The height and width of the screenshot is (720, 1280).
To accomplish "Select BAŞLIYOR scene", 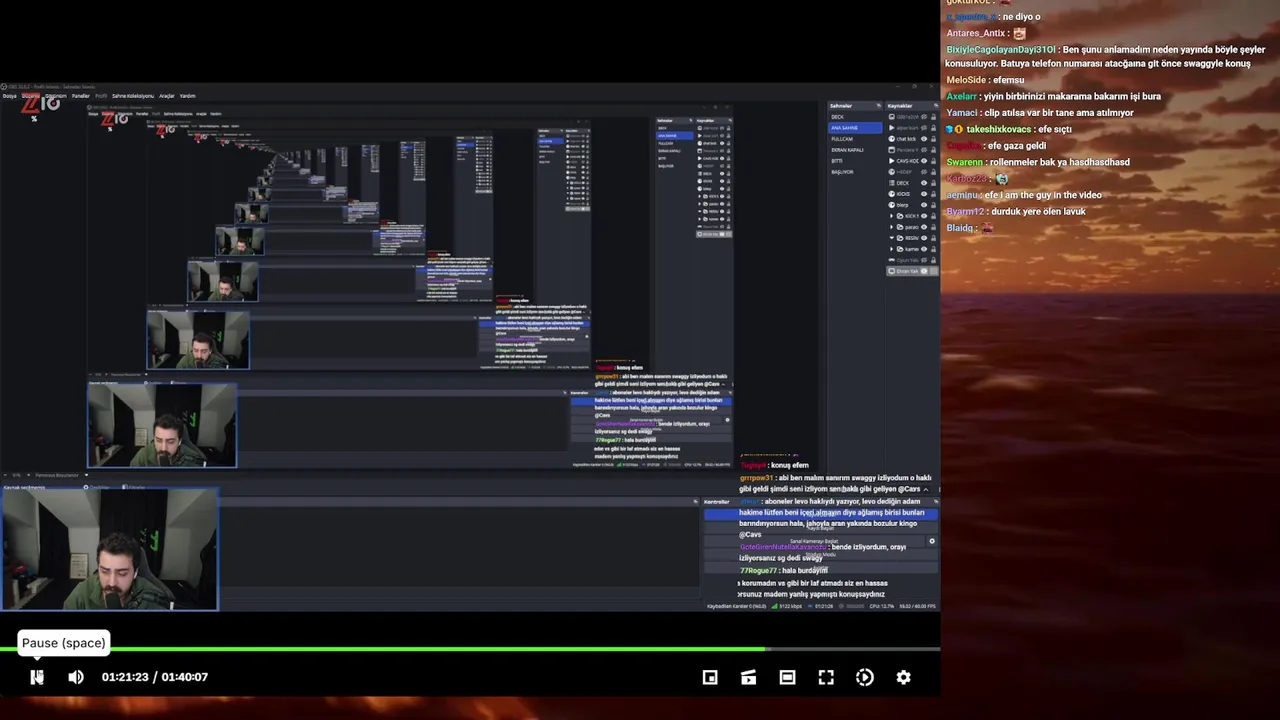I will click(855, 172).
